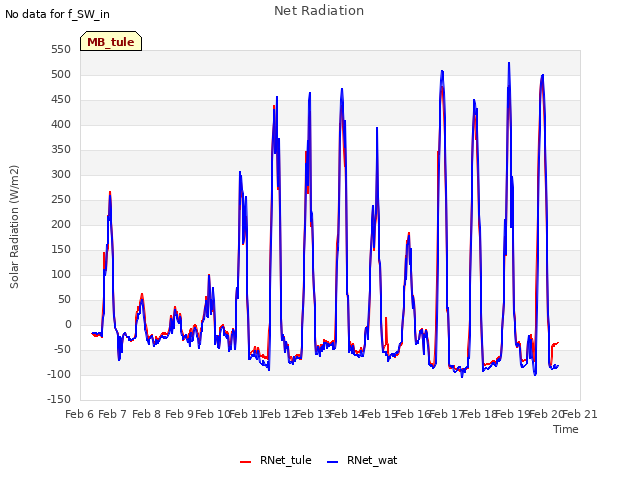Click the Time x-axis label
The height and width of the screenshot is (480, 640).
566,429
